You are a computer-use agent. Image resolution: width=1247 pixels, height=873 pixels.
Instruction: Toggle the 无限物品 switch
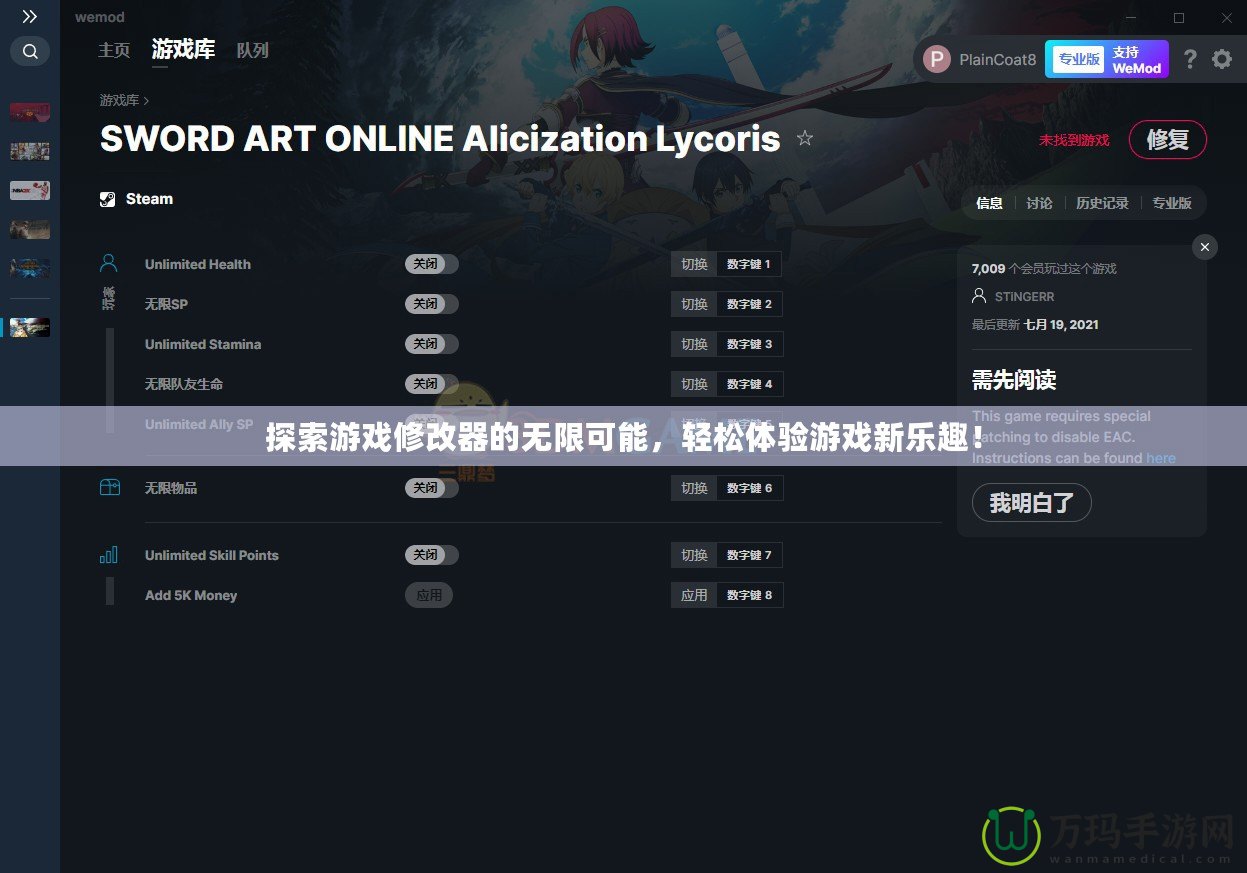tap(432, 488)
